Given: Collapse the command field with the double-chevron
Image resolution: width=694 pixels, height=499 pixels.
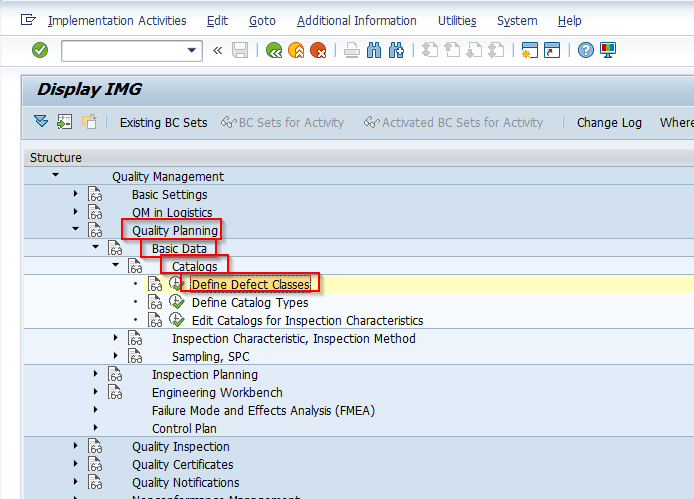Looking at the screenshot, I should click(x=217, y=50).
